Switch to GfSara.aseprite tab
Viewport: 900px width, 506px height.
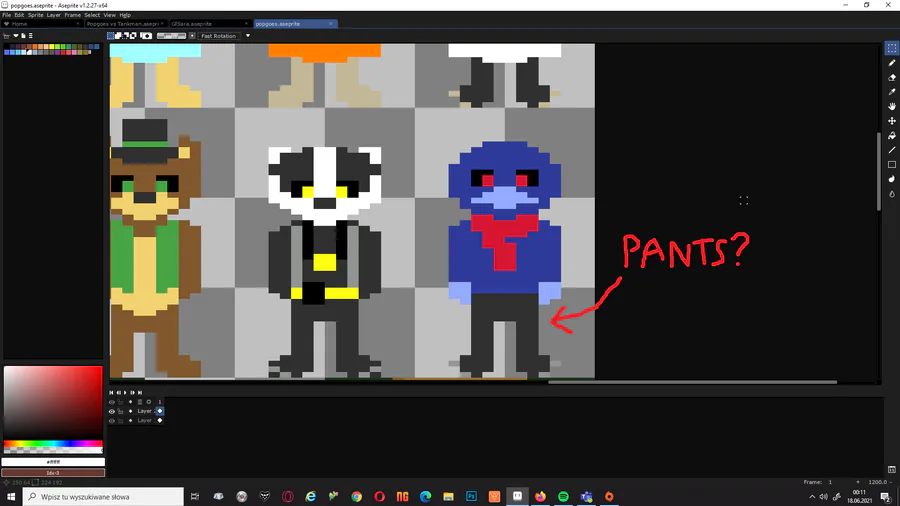tap(209, 24)
